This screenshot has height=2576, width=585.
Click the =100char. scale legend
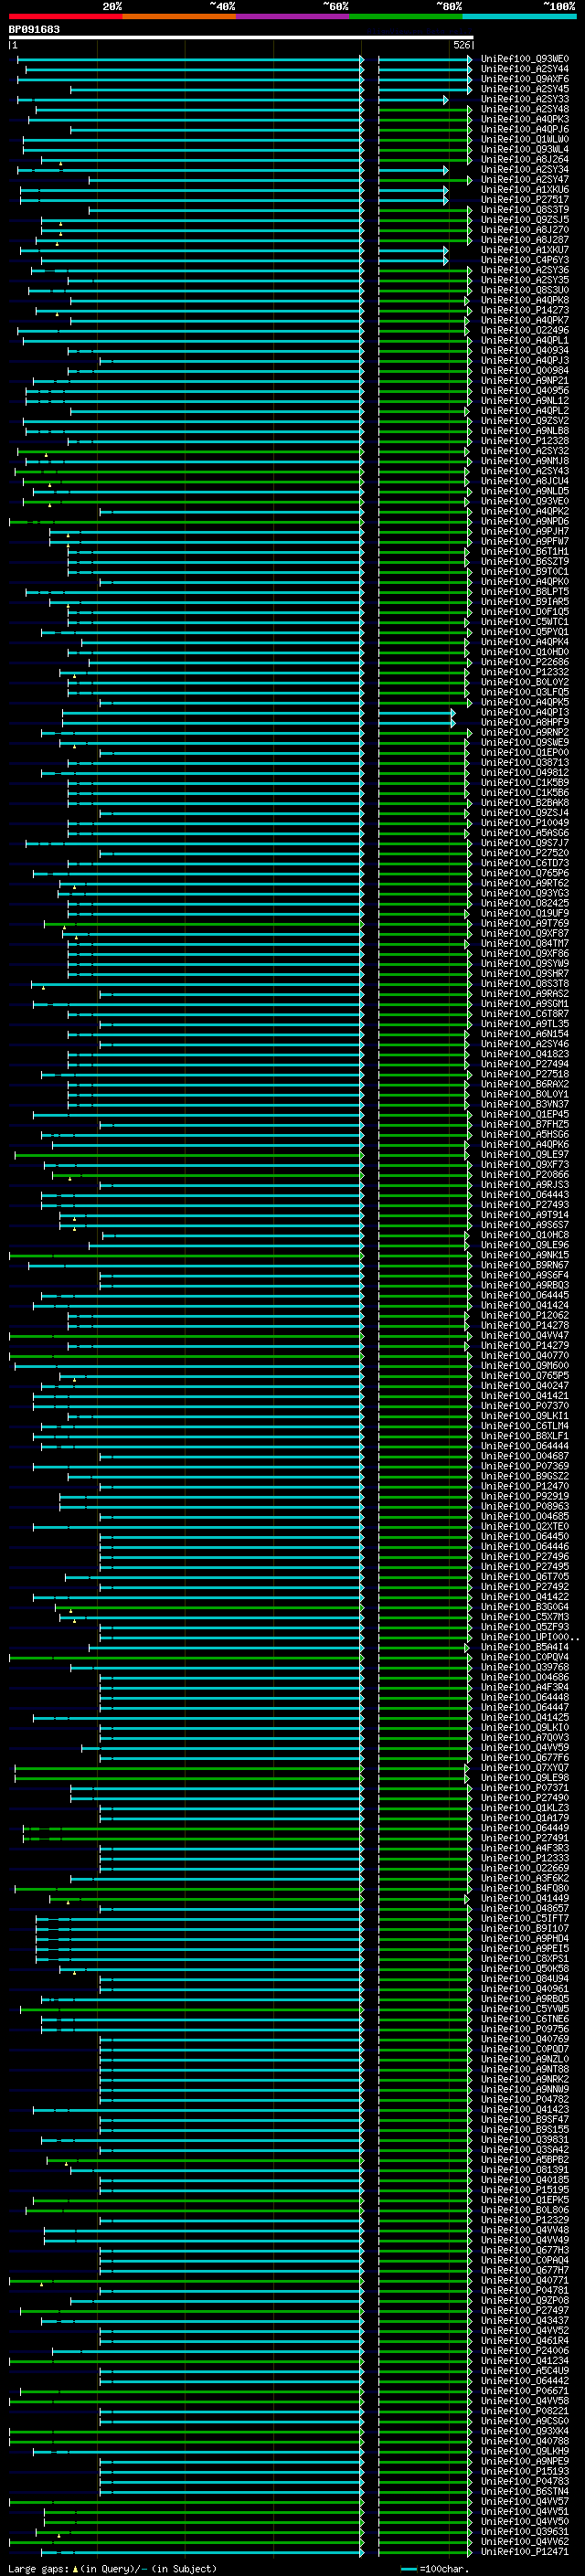[434, 2568]
